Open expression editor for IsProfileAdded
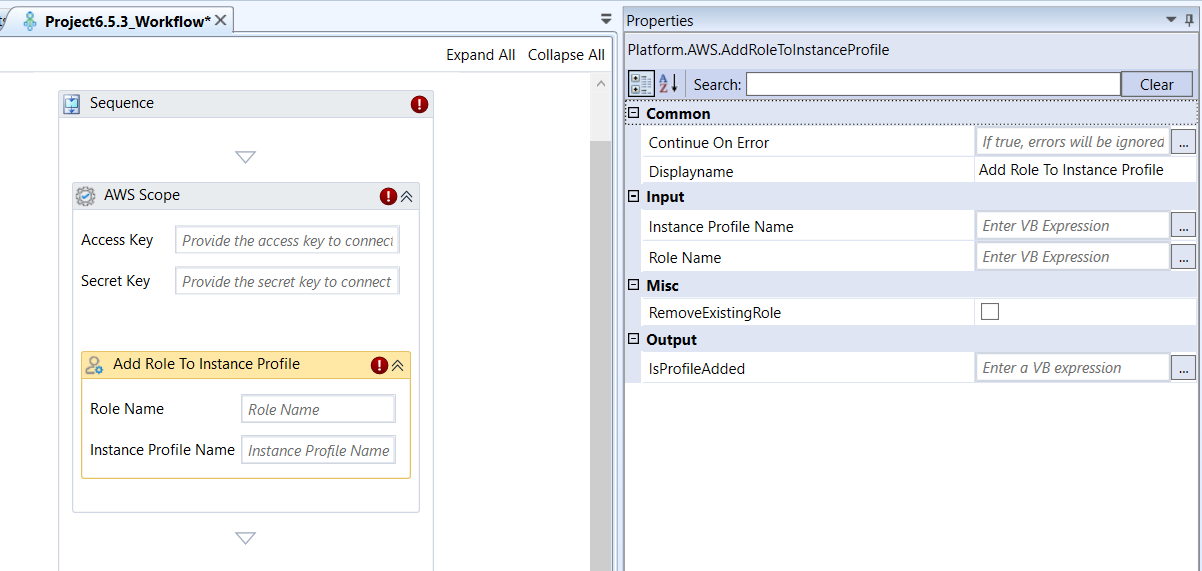 pyautogui.click(x=1183, y=368)
